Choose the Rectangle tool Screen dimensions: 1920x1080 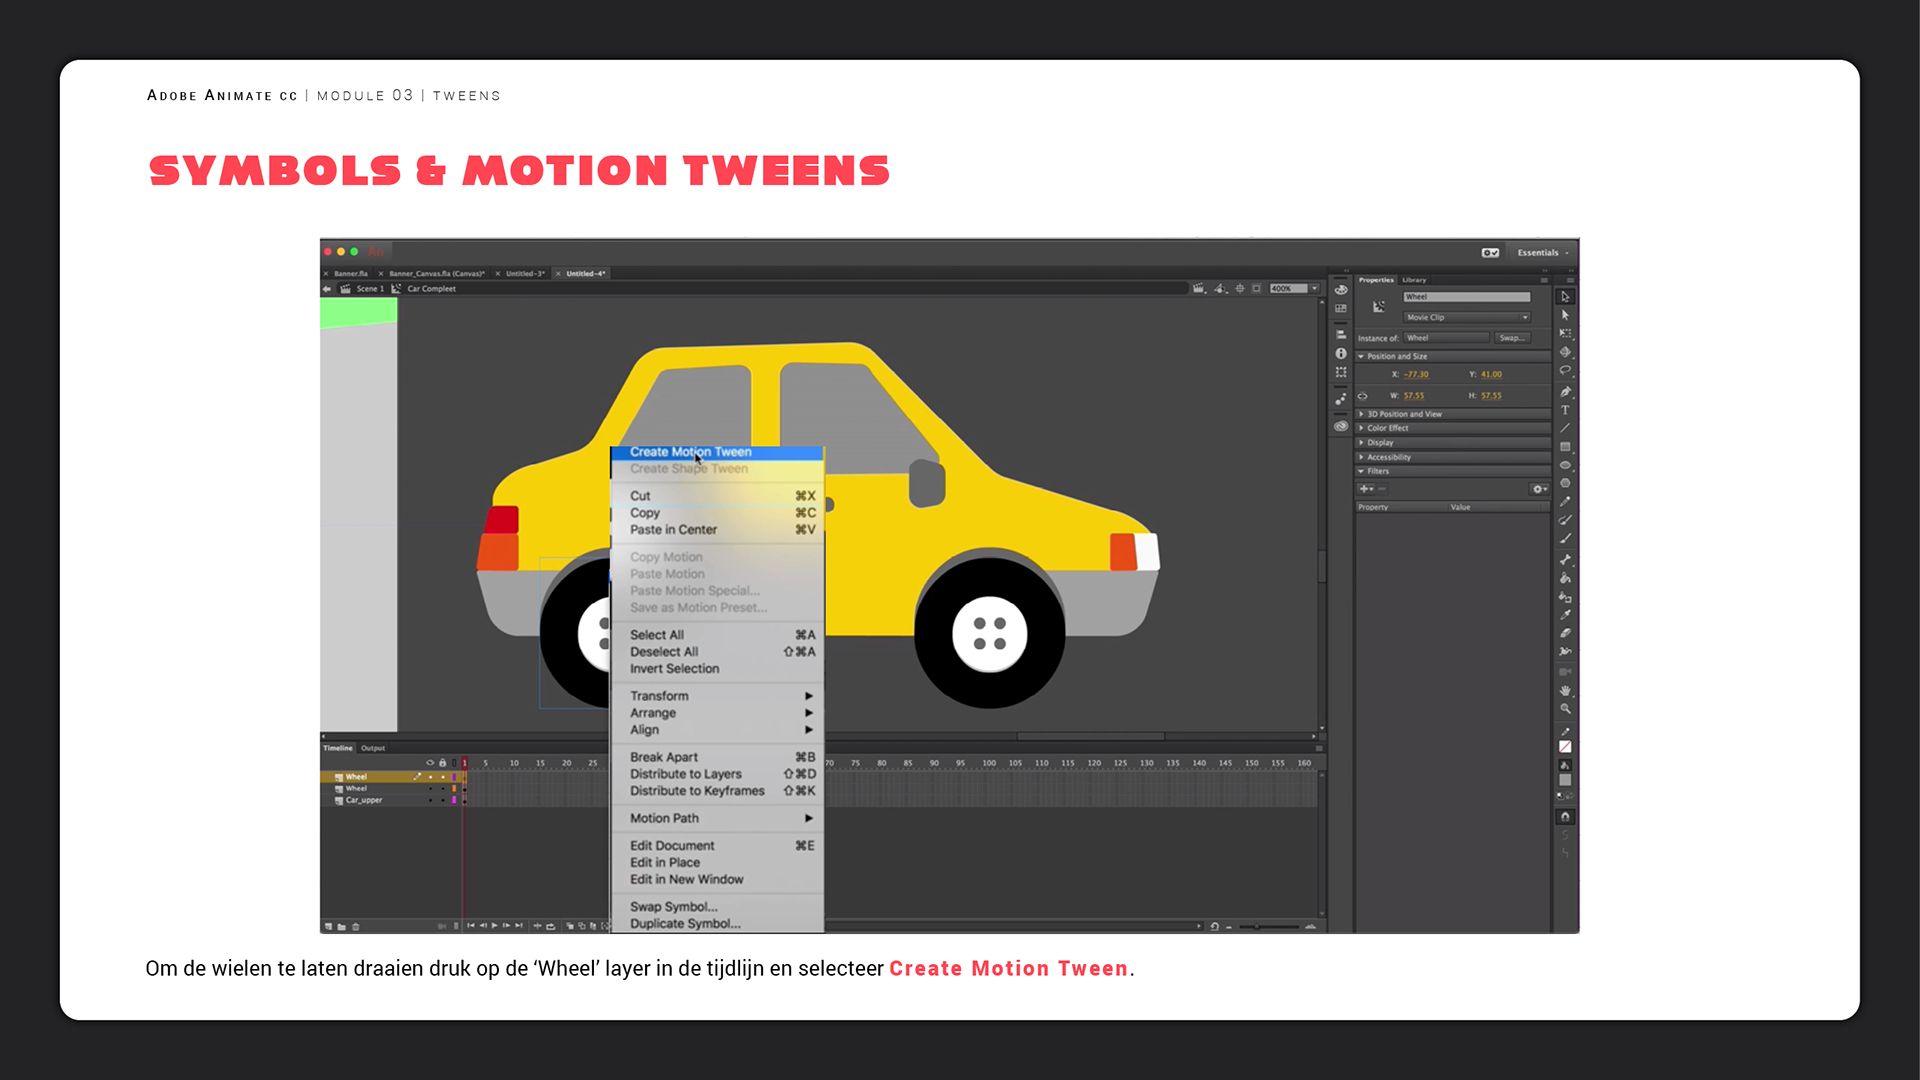(1565, 447)
